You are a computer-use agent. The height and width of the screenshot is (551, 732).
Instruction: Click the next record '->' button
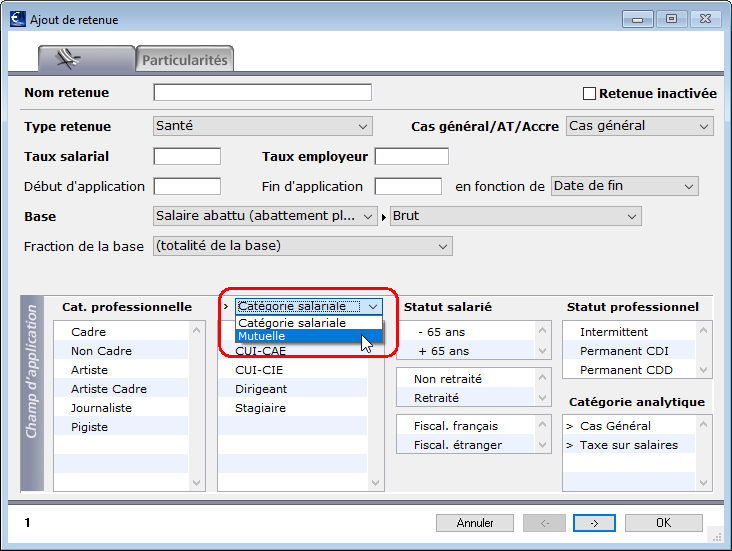coord(594,523)
